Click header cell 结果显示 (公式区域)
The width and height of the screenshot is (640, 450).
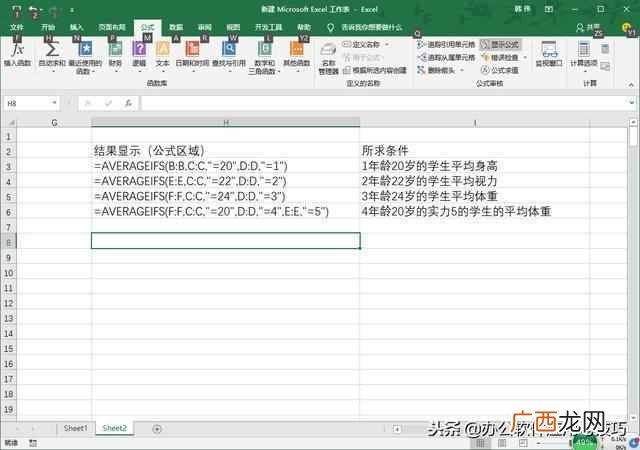click(226, 151)
